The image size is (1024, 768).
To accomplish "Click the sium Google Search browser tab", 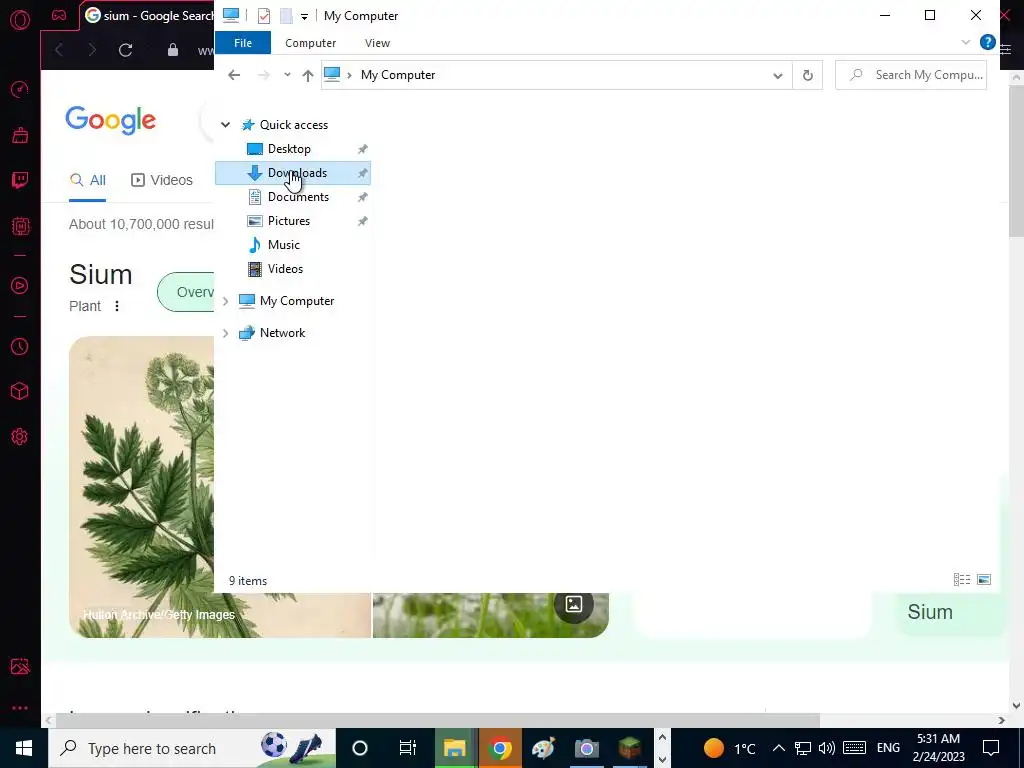I will (149, 16).
